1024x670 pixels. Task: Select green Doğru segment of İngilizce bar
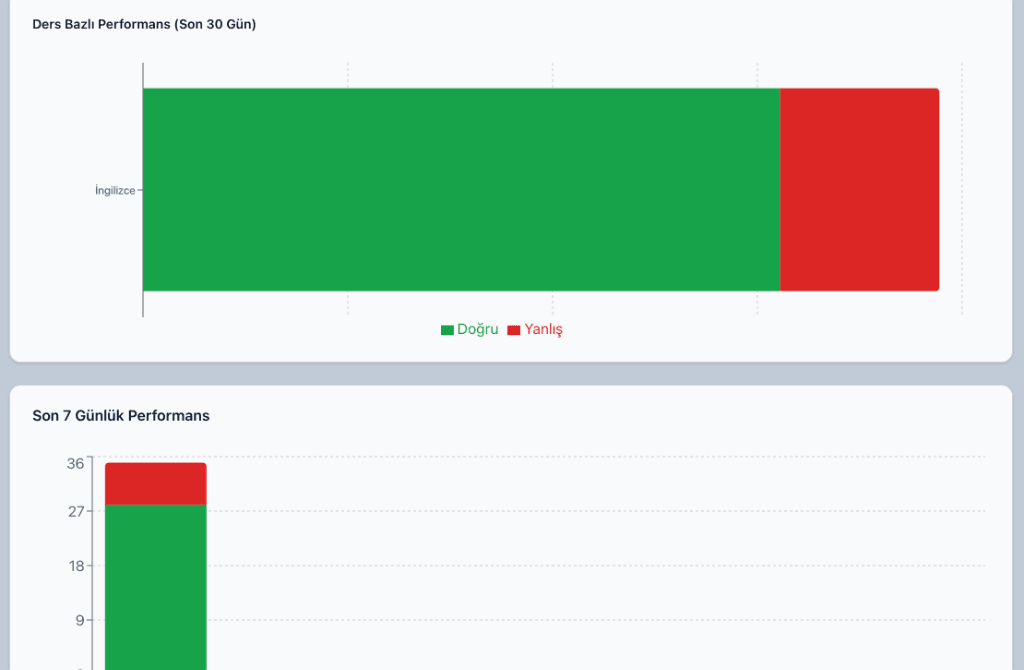coord(460,190)
